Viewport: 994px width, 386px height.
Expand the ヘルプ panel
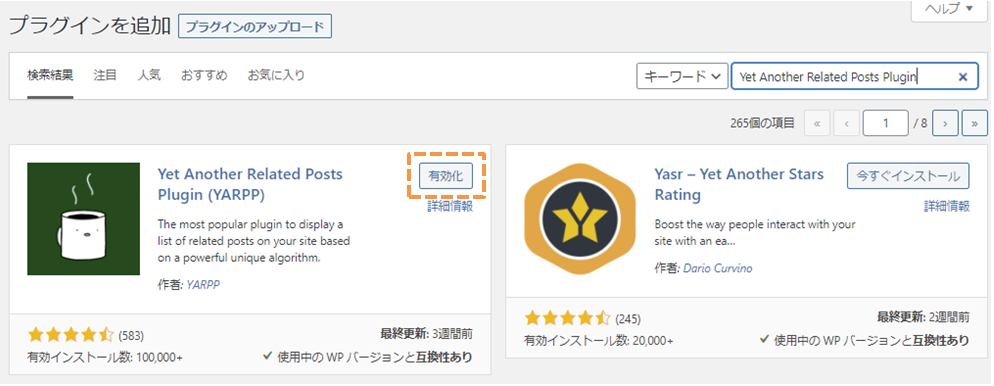[x=950, y=9]
